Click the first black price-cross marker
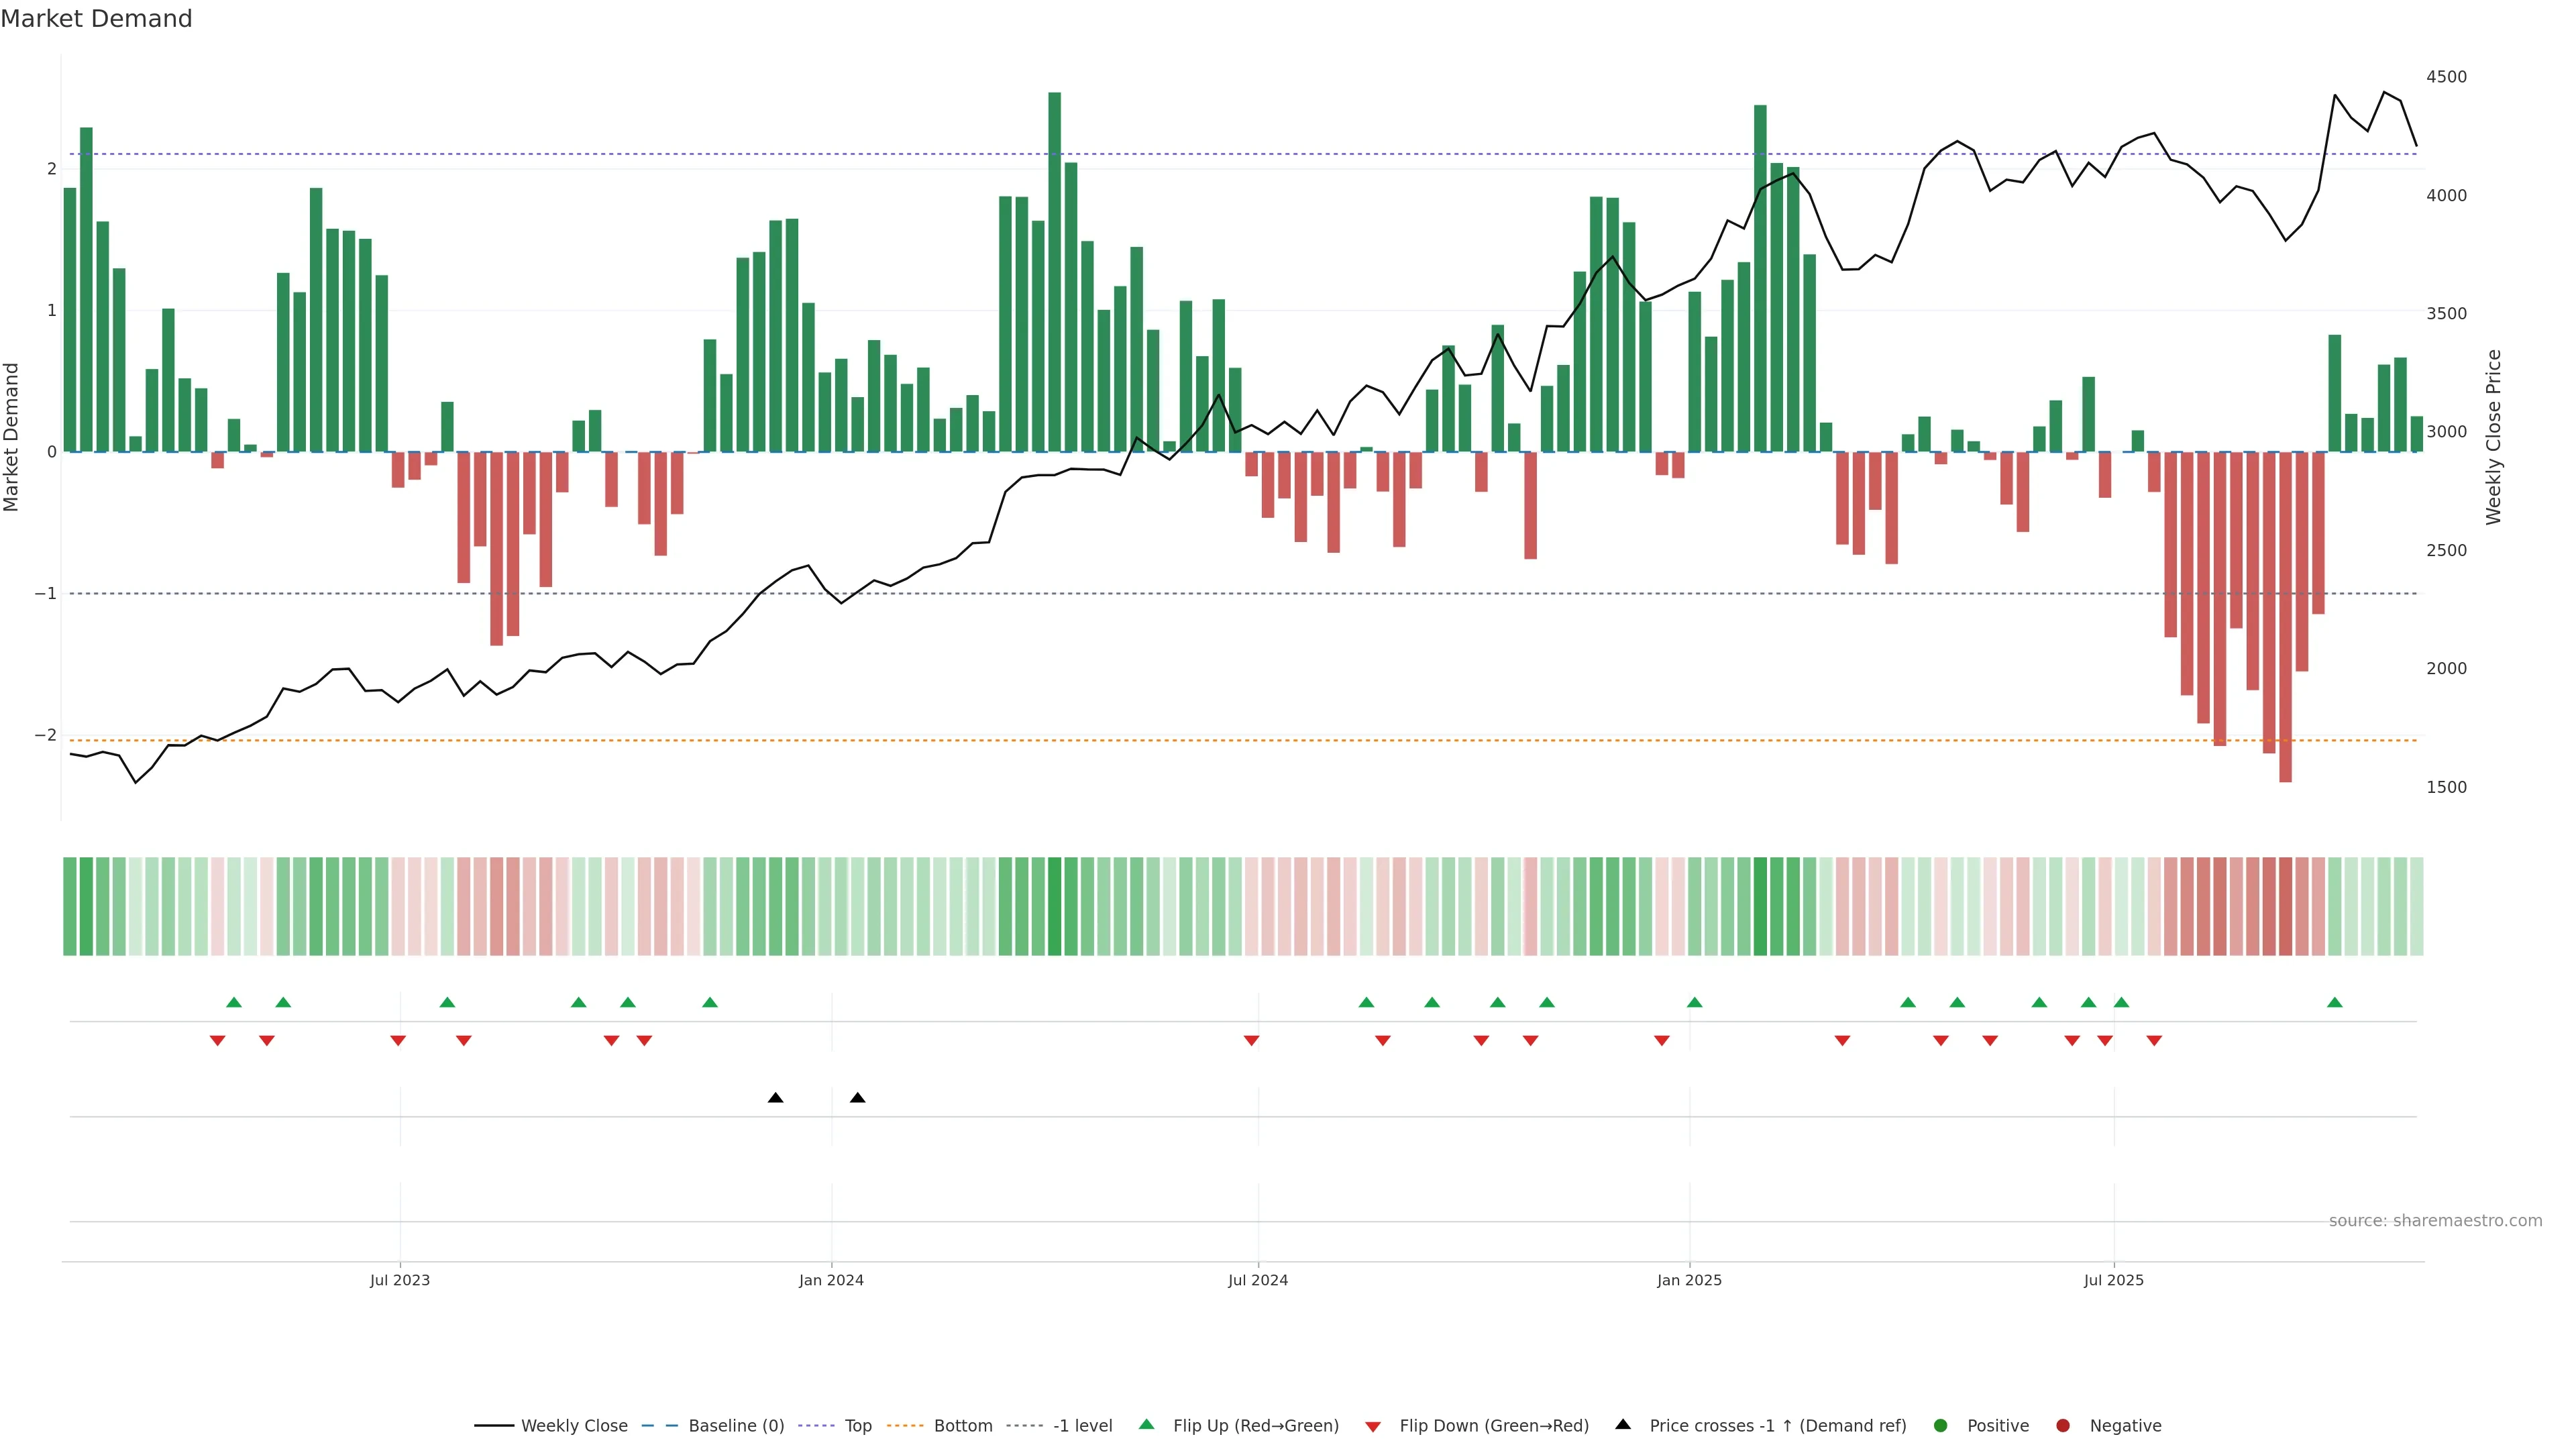The image size is (2576, 1449). 775,1098
